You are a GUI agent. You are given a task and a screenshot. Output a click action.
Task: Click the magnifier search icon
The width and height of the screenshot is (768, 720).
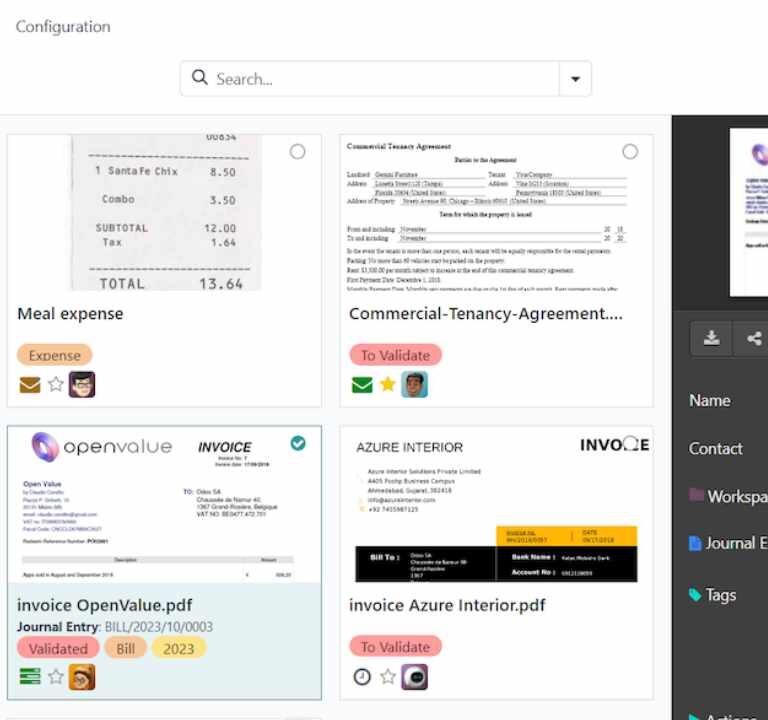(x=199, y=77)
